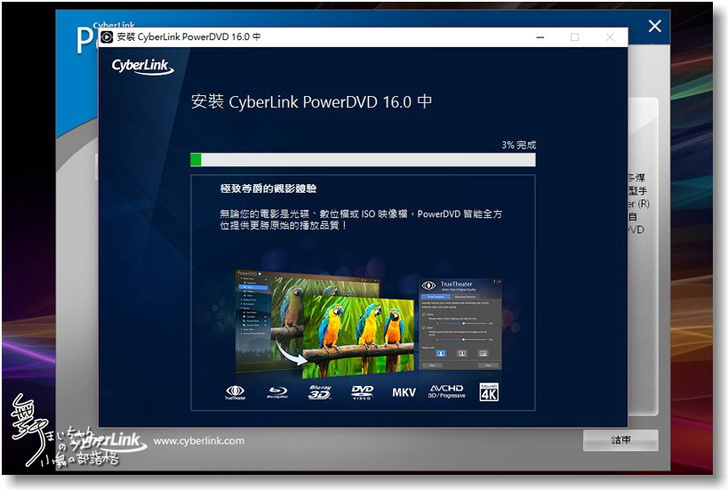The image size is (728, 490).
Task: Click the 安裝 CyberLink PowerDVD 16.0 中 heading
Action: 312,102
